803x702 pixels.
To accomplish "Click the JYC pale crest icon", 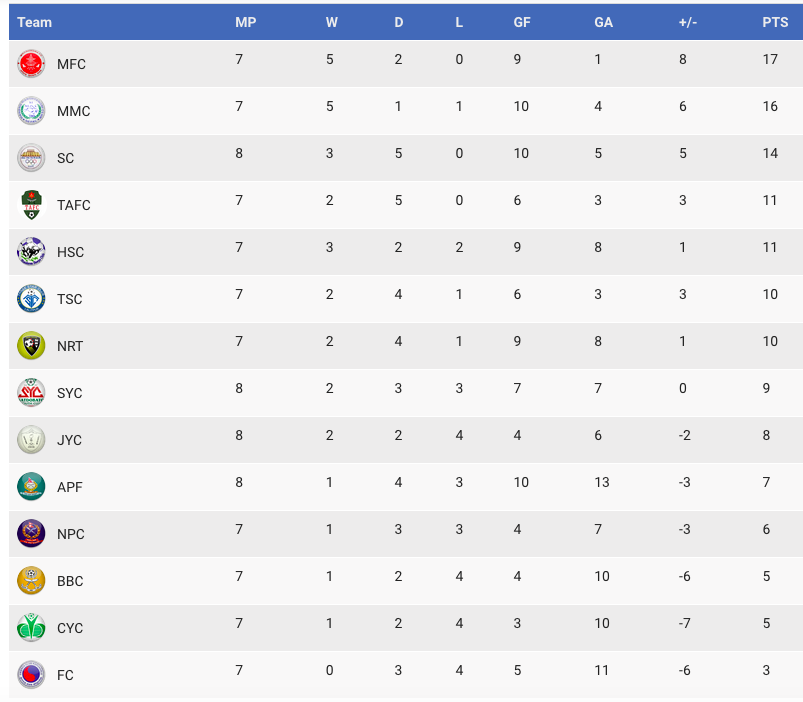I will pyautogui.click(x=31, y=440).
